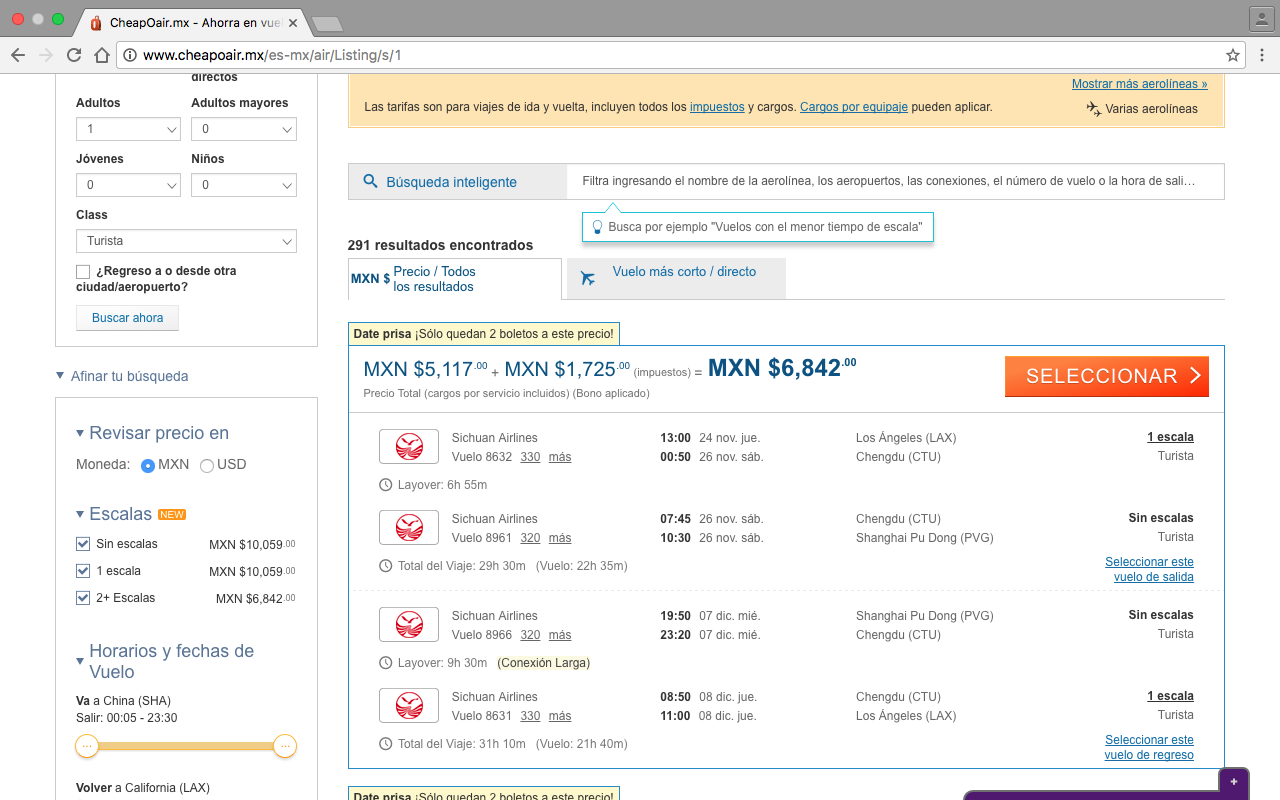Bookmark page with the star icon
The height and width of the screenshot is (800, 1280).
click(x=1233, y=55)
